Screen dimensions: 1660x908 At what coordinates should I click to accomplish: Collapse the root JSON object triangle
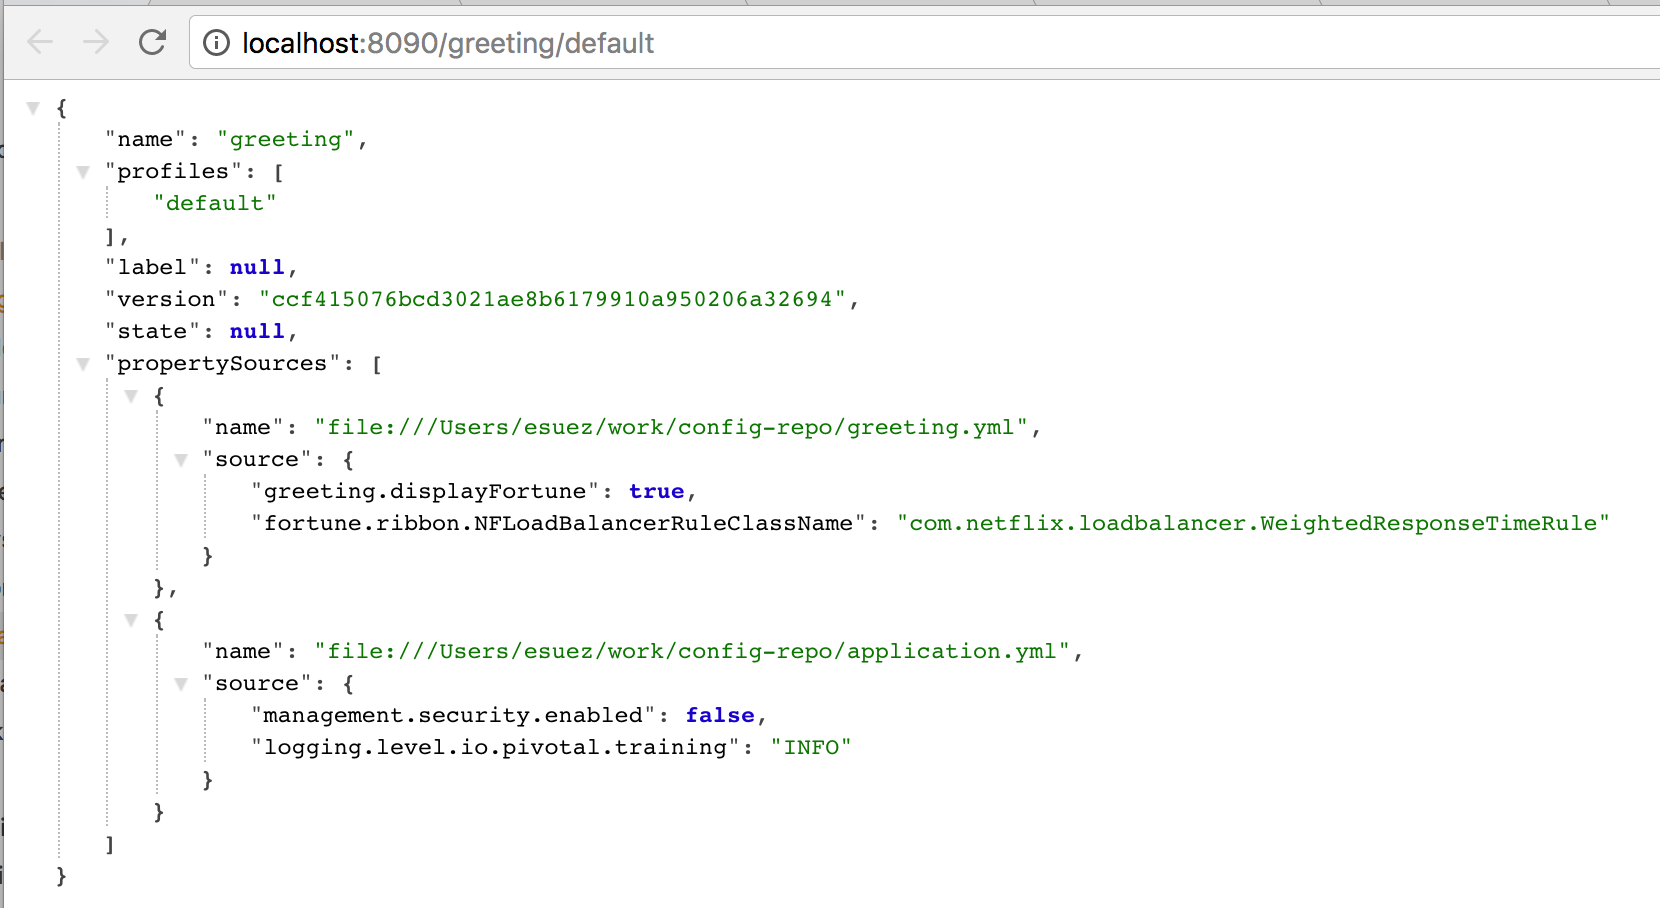[x=33, y=108]
